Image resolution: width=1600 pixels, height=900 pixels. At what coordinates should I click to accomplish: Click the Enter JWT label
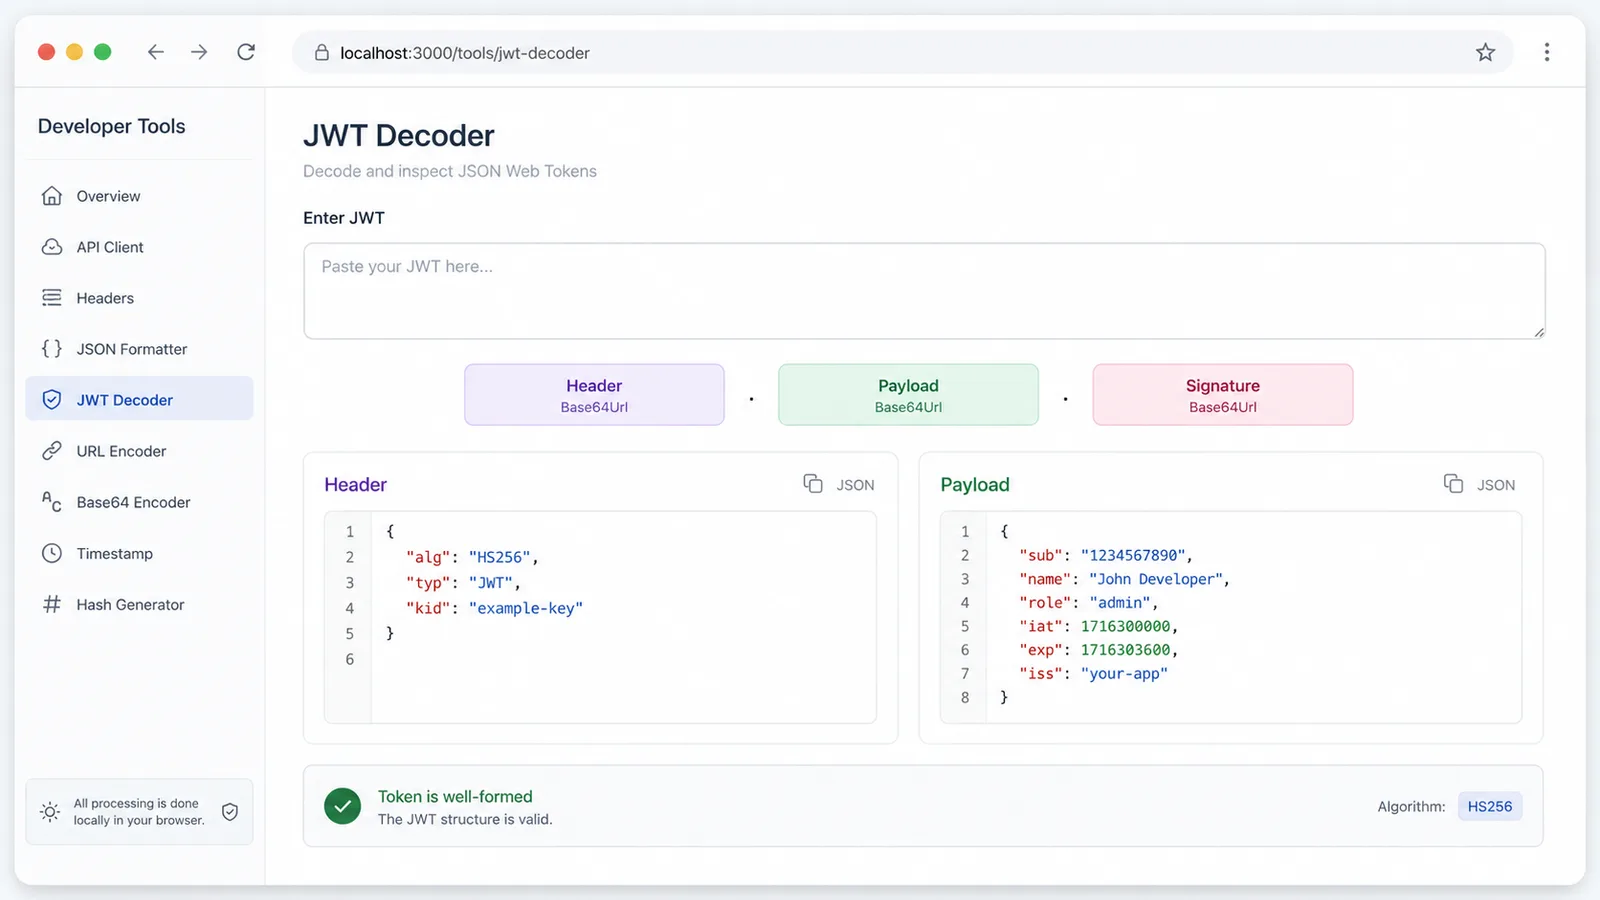(x=344, y=218)
